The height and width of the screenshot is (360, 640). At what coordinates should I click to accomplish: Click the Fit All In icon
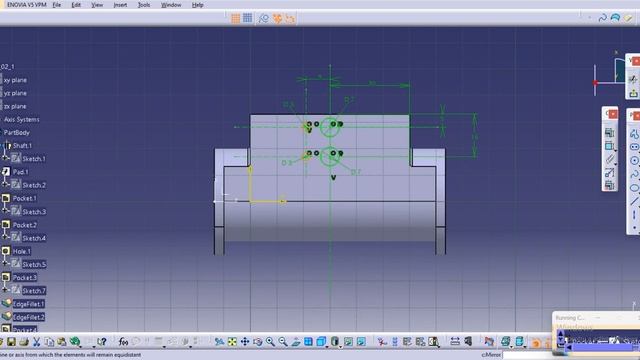(x=232, y=342)
